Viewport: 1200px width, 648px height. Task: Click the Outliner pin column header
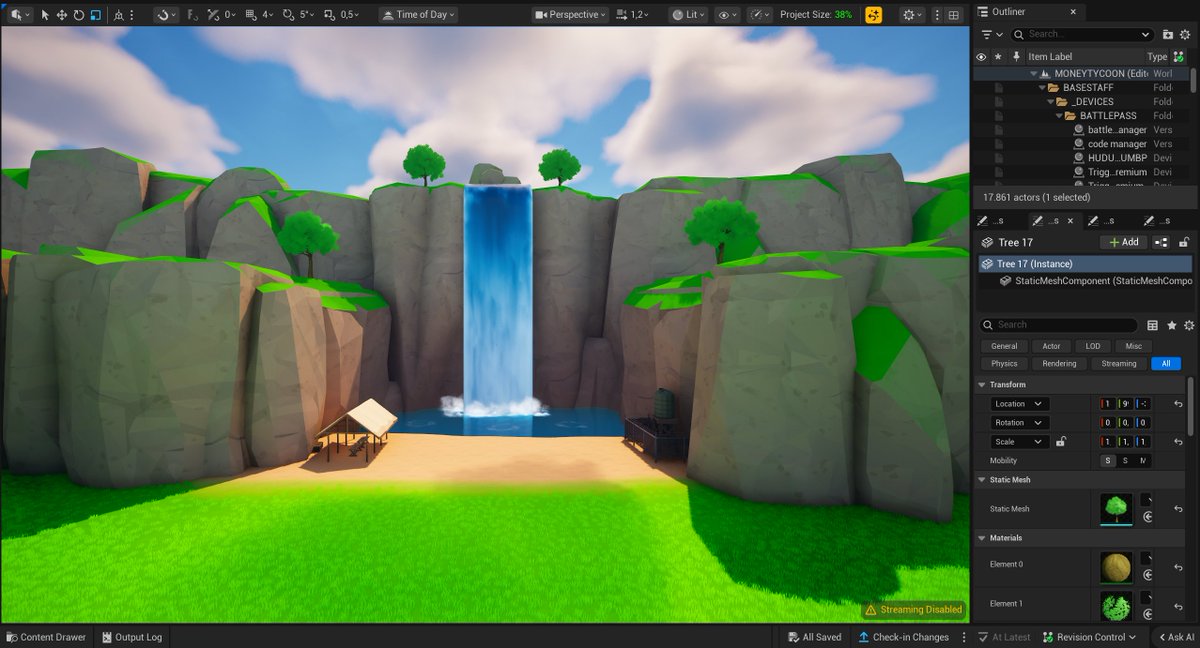point(1016,57)
